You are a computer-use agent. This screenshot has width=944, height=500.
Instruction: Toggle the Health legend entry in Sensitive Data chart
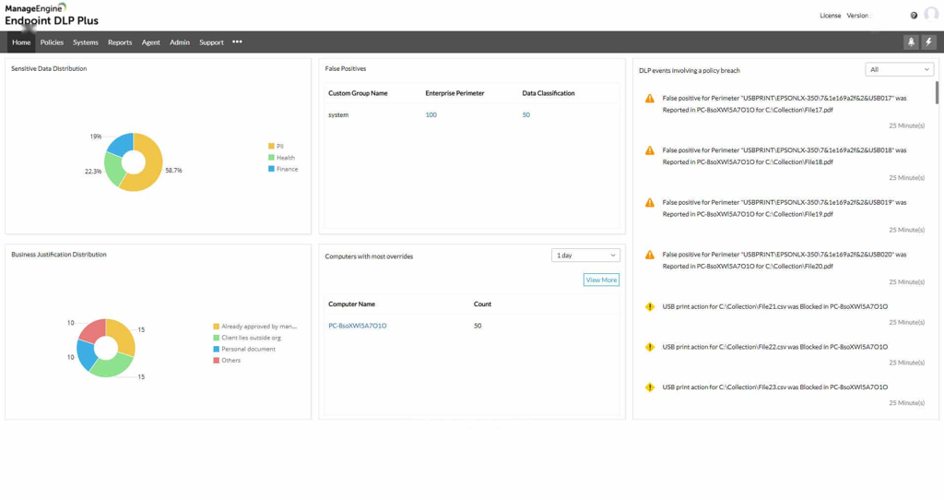[285, 158]
